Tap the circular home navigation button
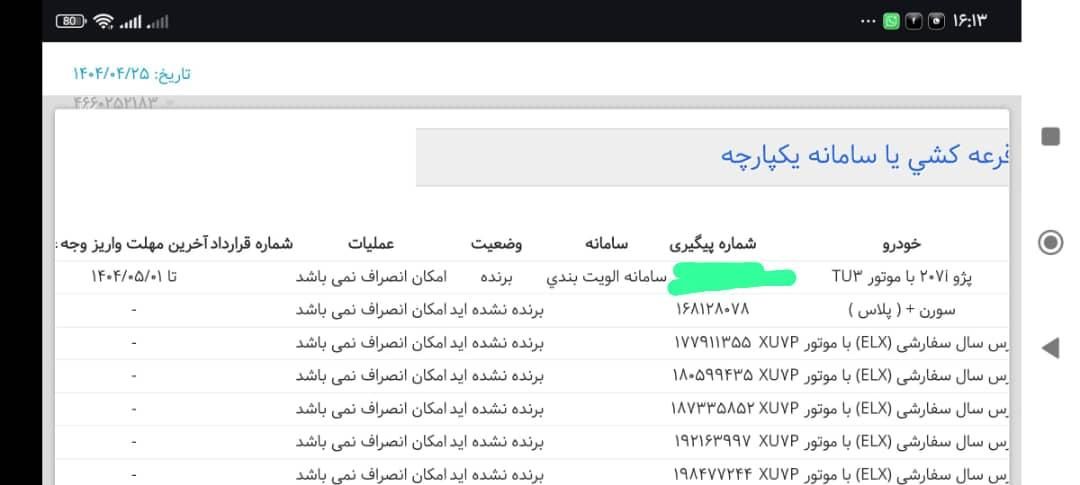 click(x=1050, y=242)
